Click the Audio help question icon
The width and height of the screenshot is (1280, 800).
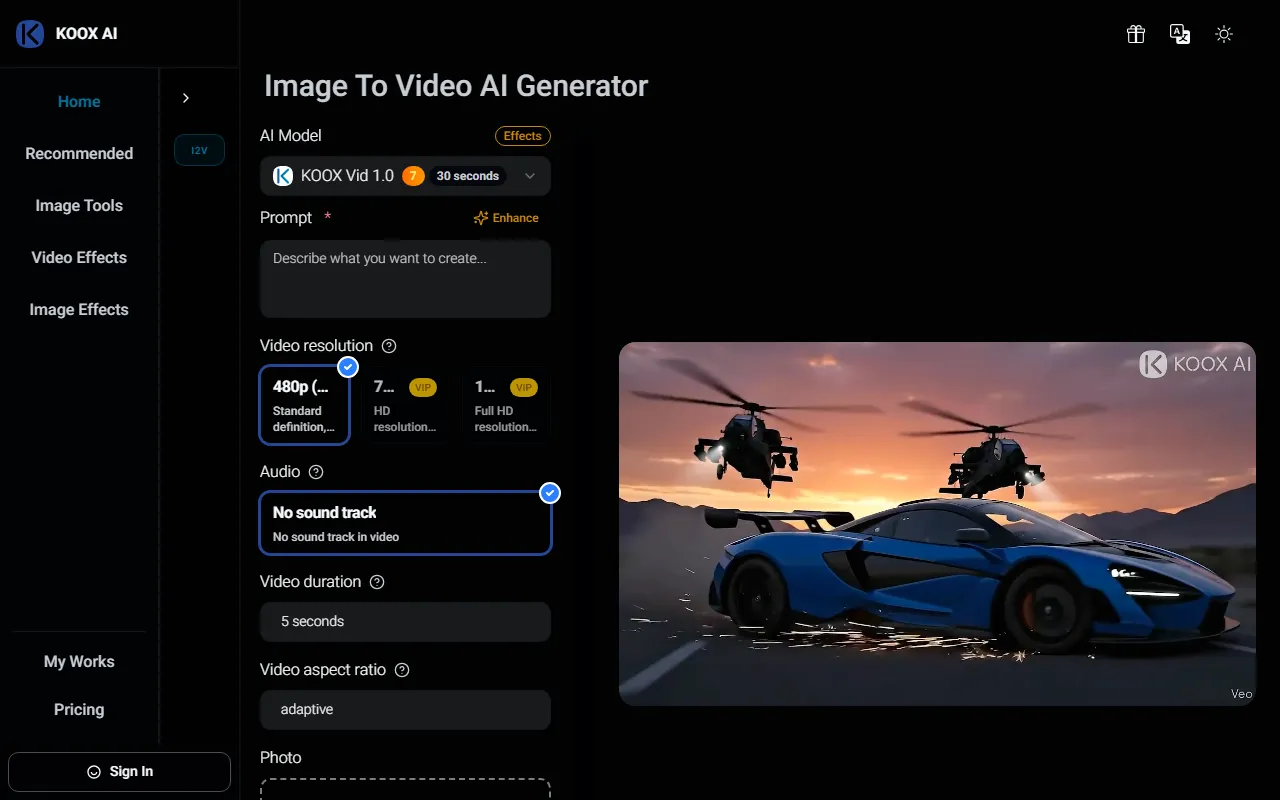click(316, 472)
